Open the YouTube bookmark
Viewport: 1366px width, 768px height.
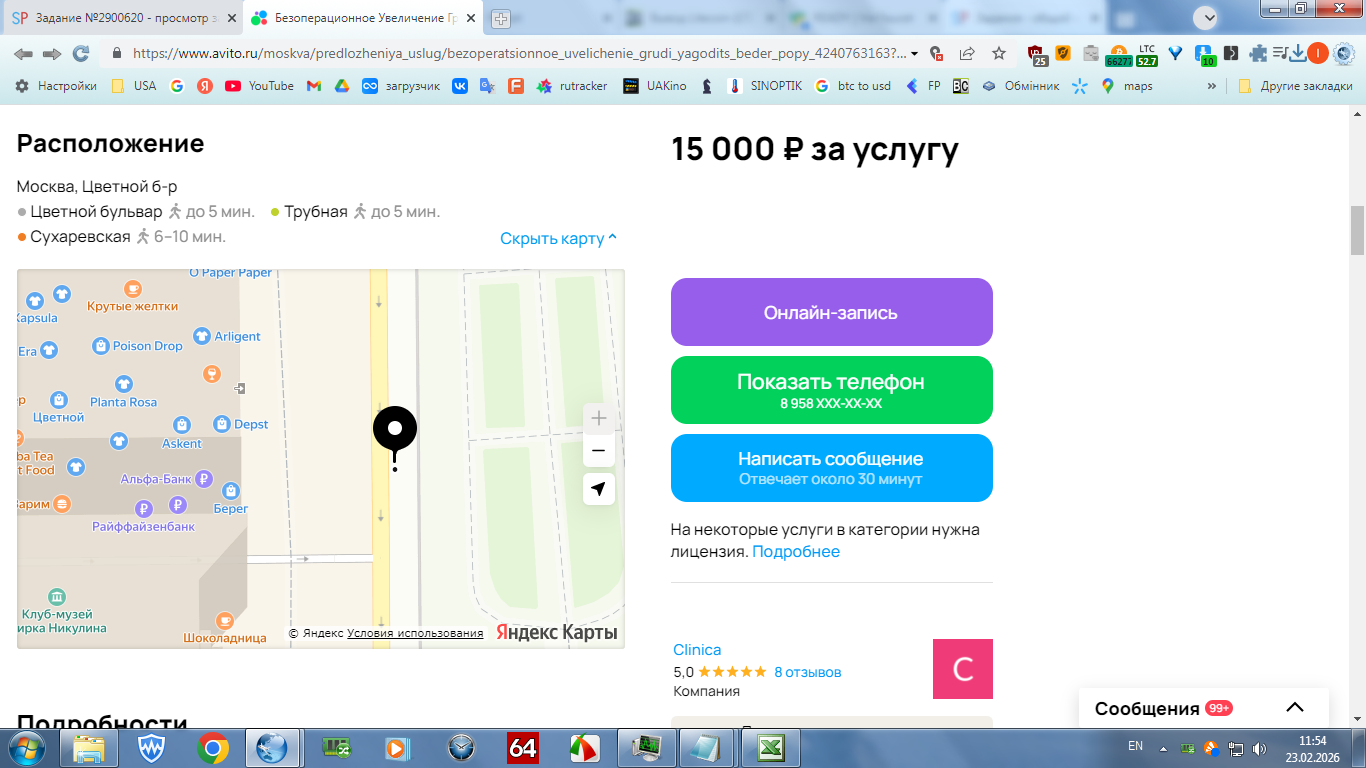[x=259, y=86]
